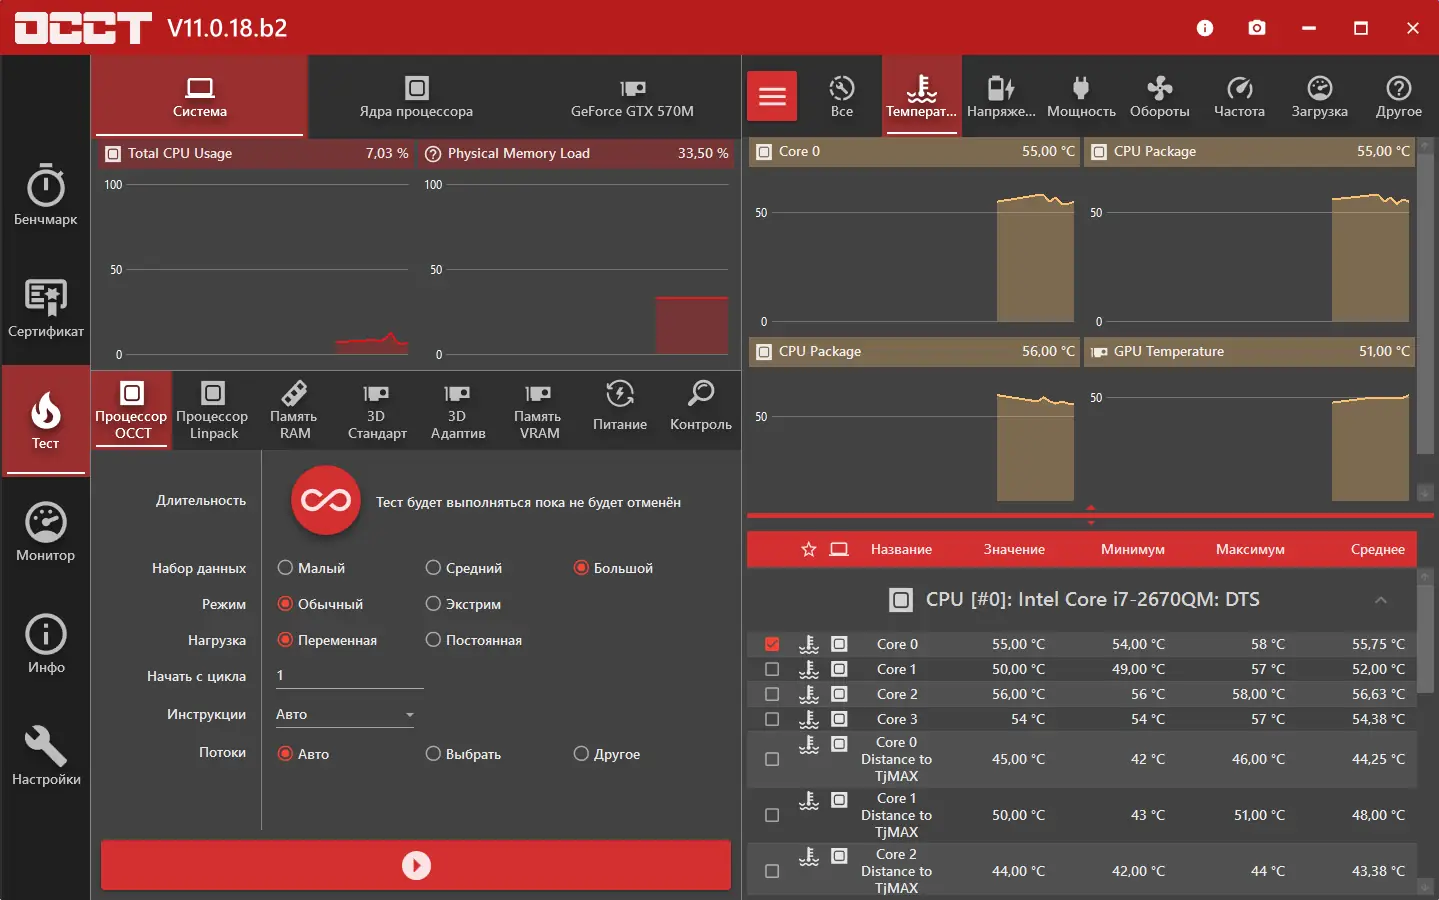The width and height of the screenshot is (1439, 900).
Task: Sort by Максимум column
Action: (x=1250, y=549)
